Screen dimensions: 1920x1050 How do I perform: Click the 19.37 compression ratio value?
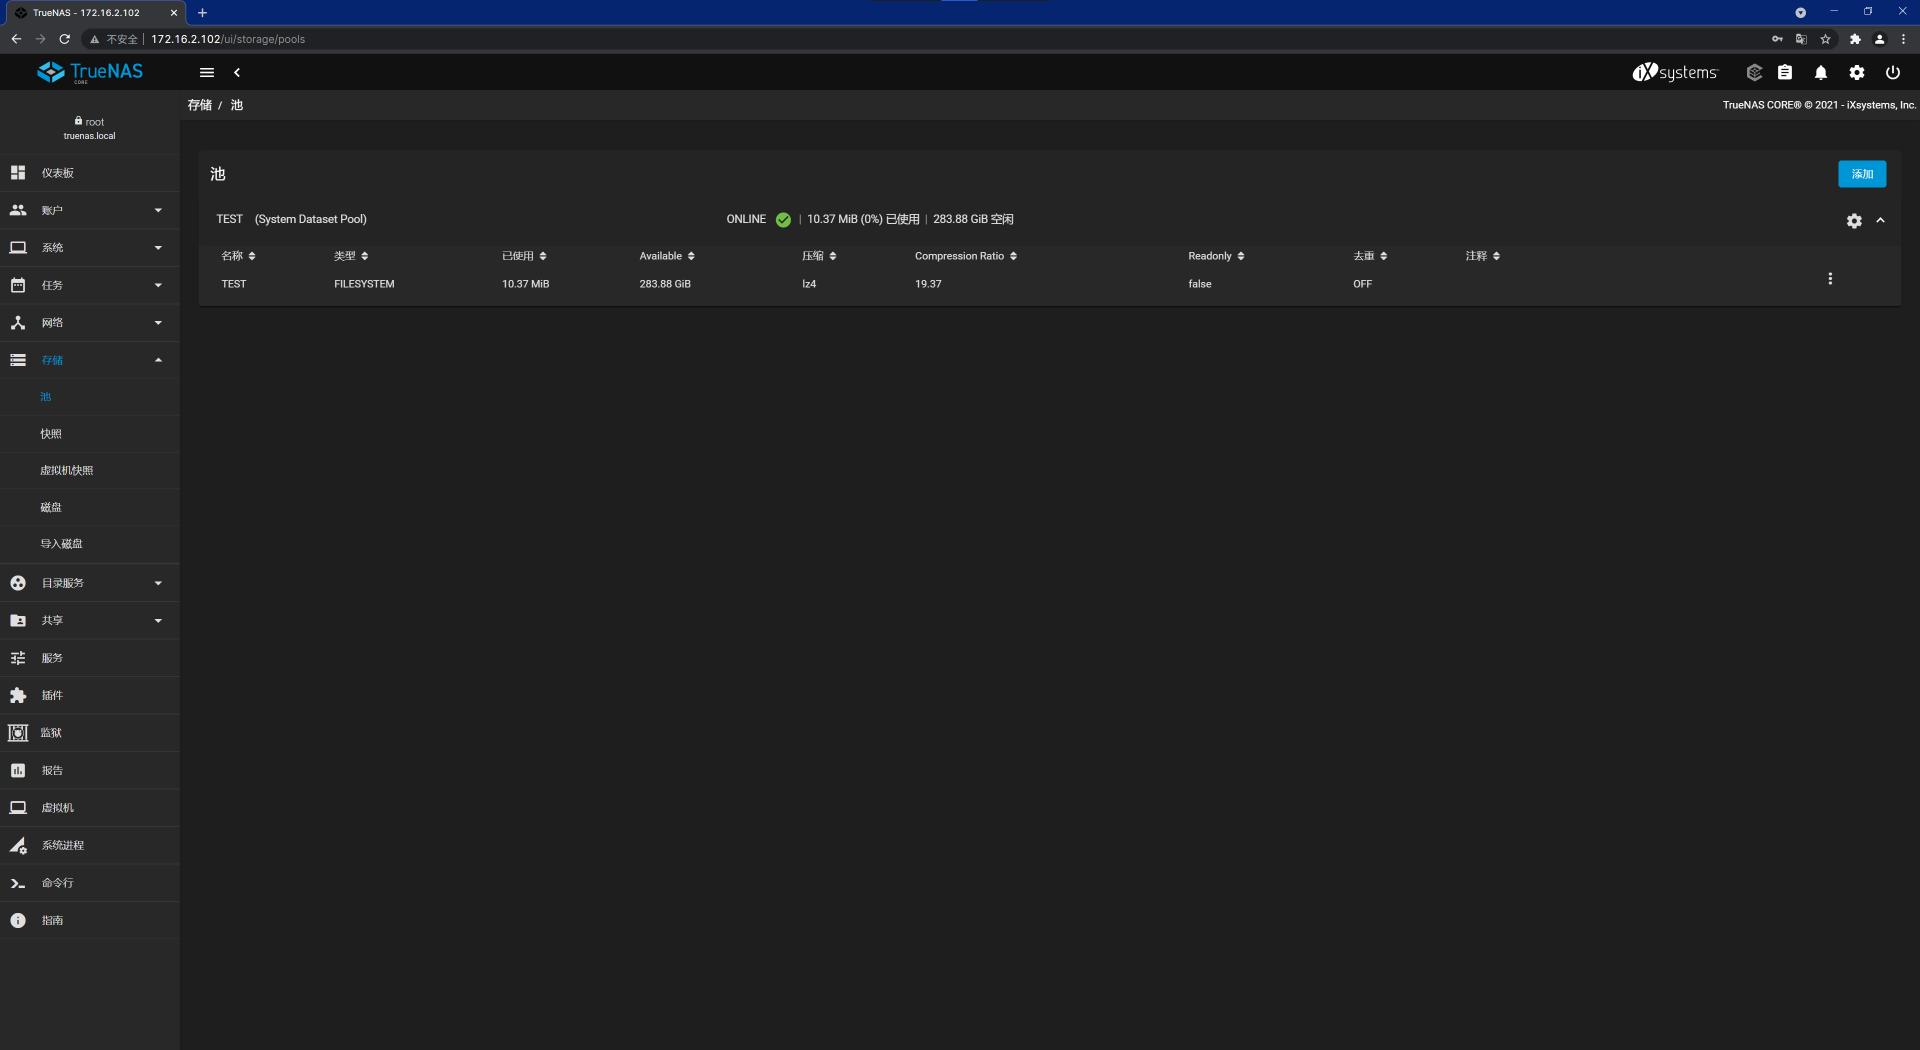(928, 284)
